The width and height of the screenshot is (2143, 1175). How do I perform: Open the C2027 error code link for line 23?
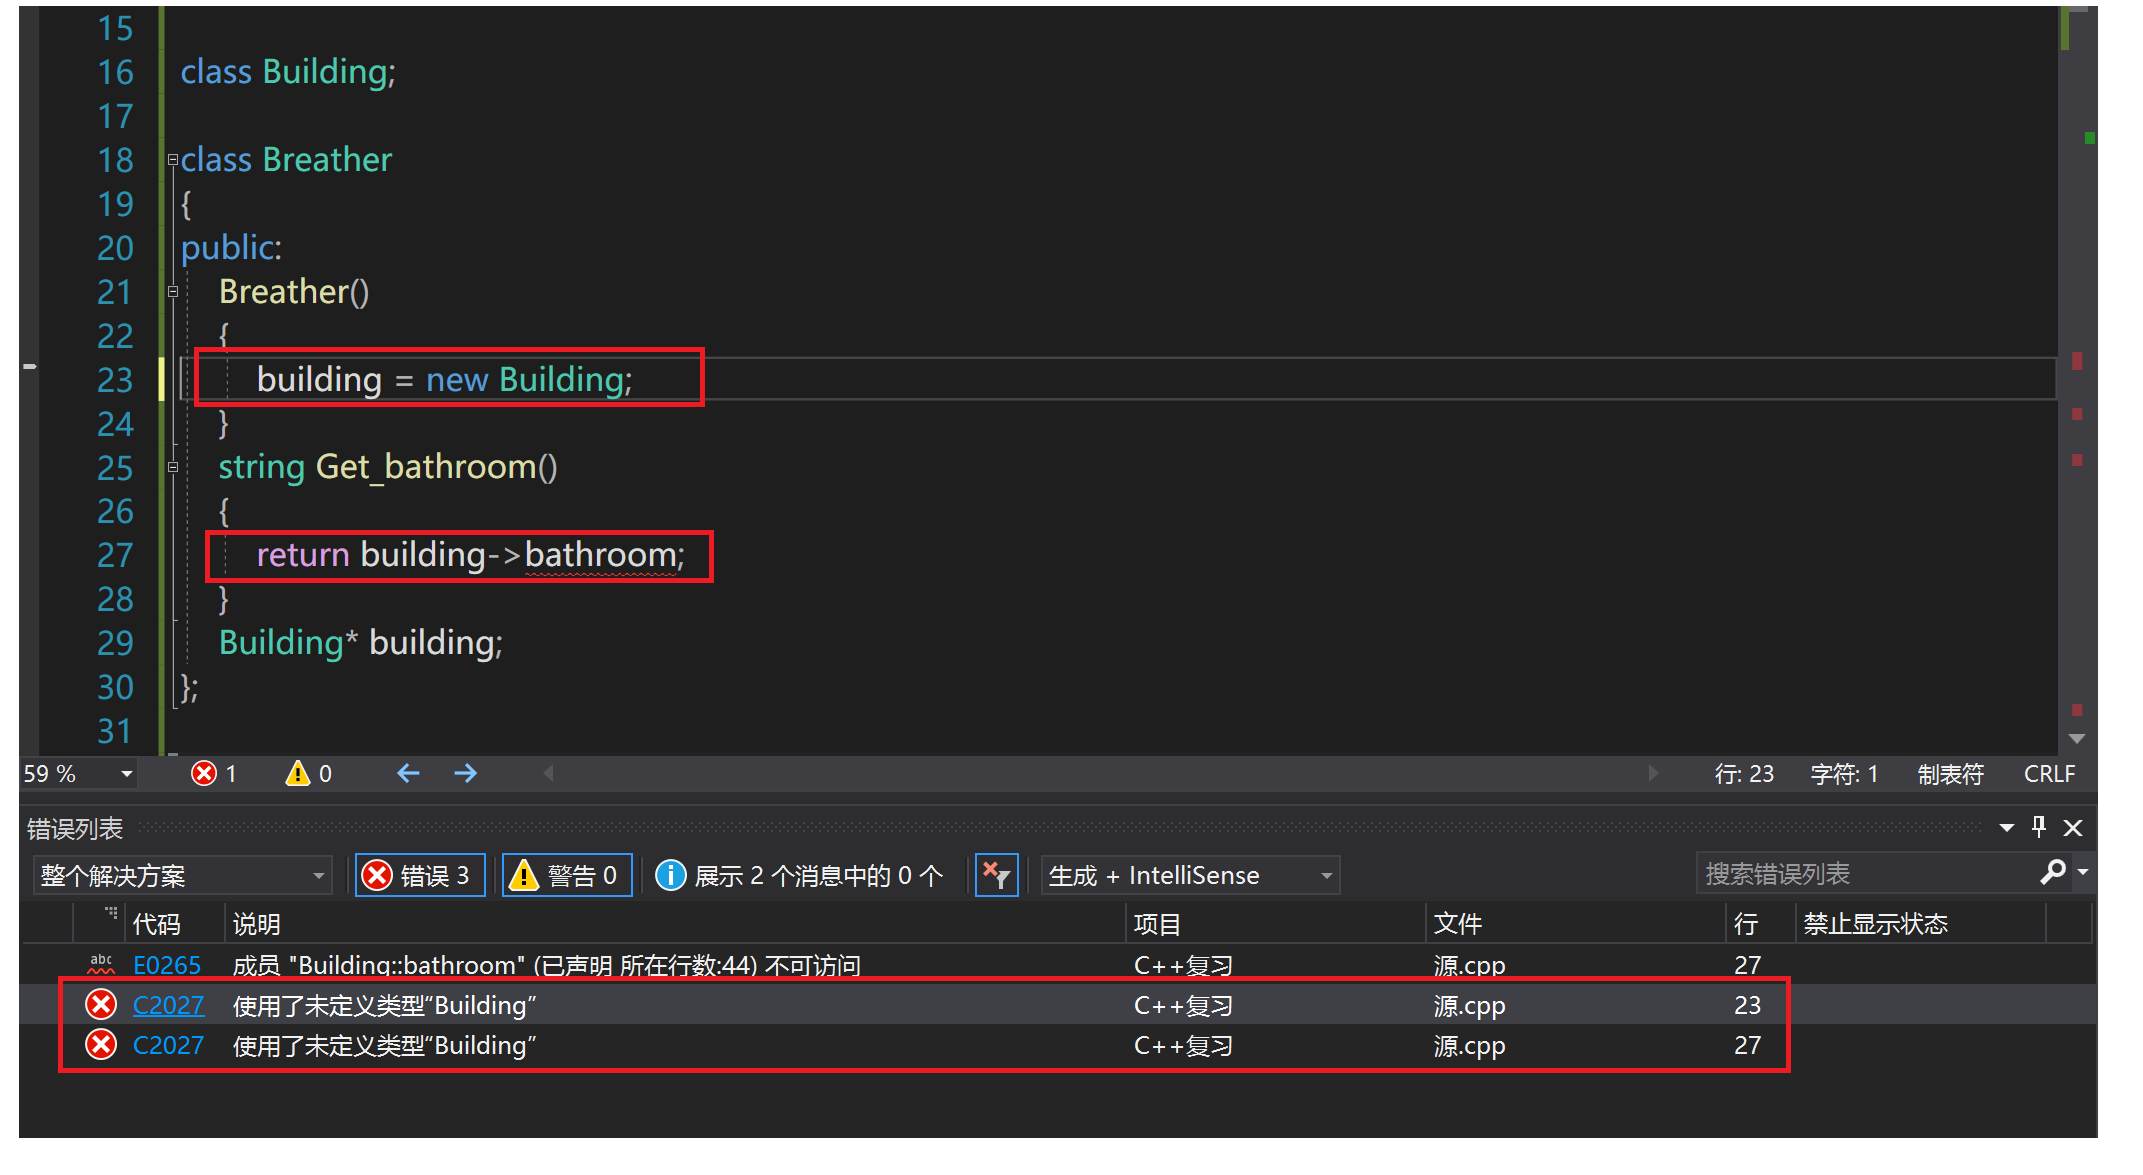(x=168, y=1005)
